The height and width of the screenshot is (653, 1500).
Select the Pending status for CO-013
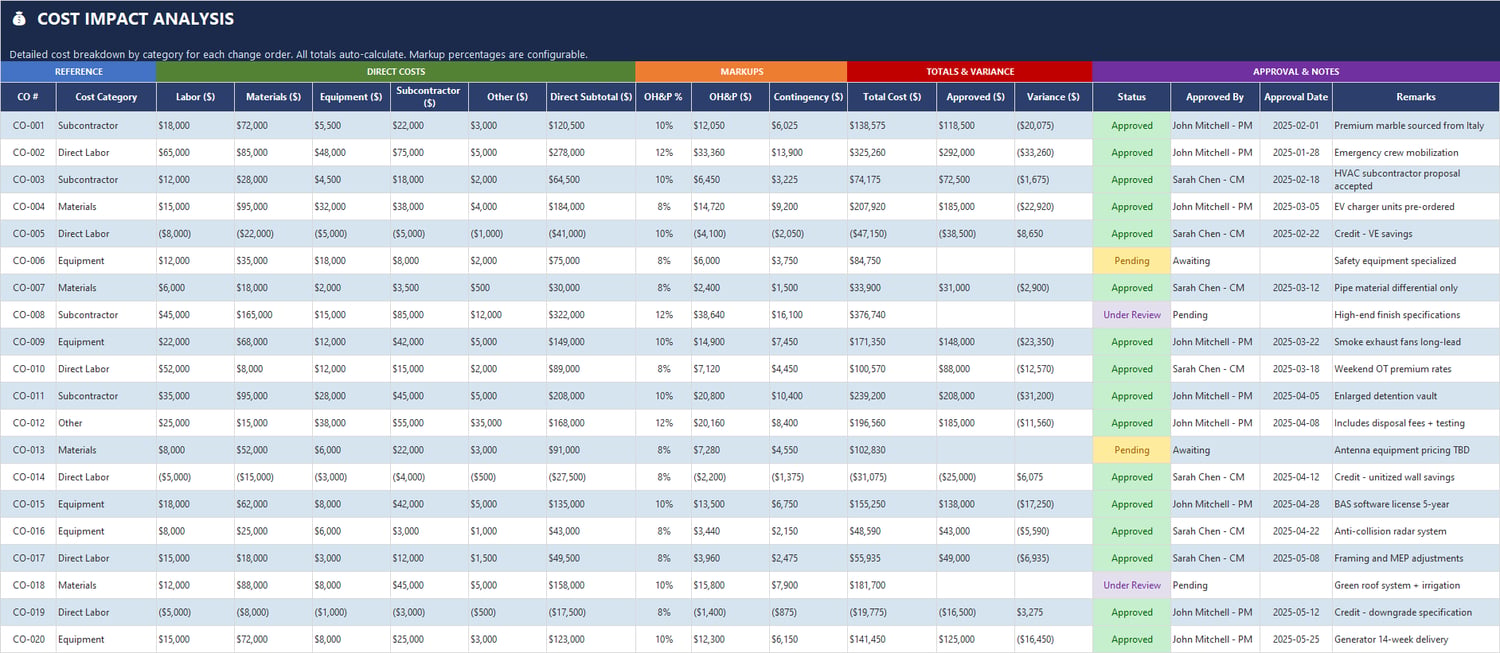pos(1132,450)
